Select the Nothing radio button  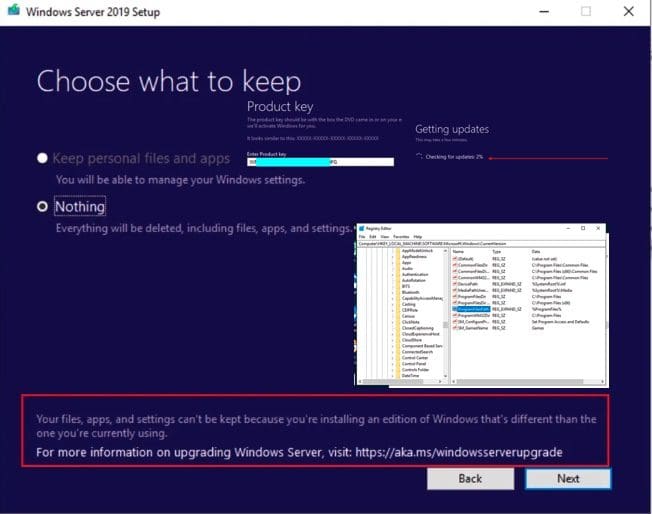pos(42,207)
